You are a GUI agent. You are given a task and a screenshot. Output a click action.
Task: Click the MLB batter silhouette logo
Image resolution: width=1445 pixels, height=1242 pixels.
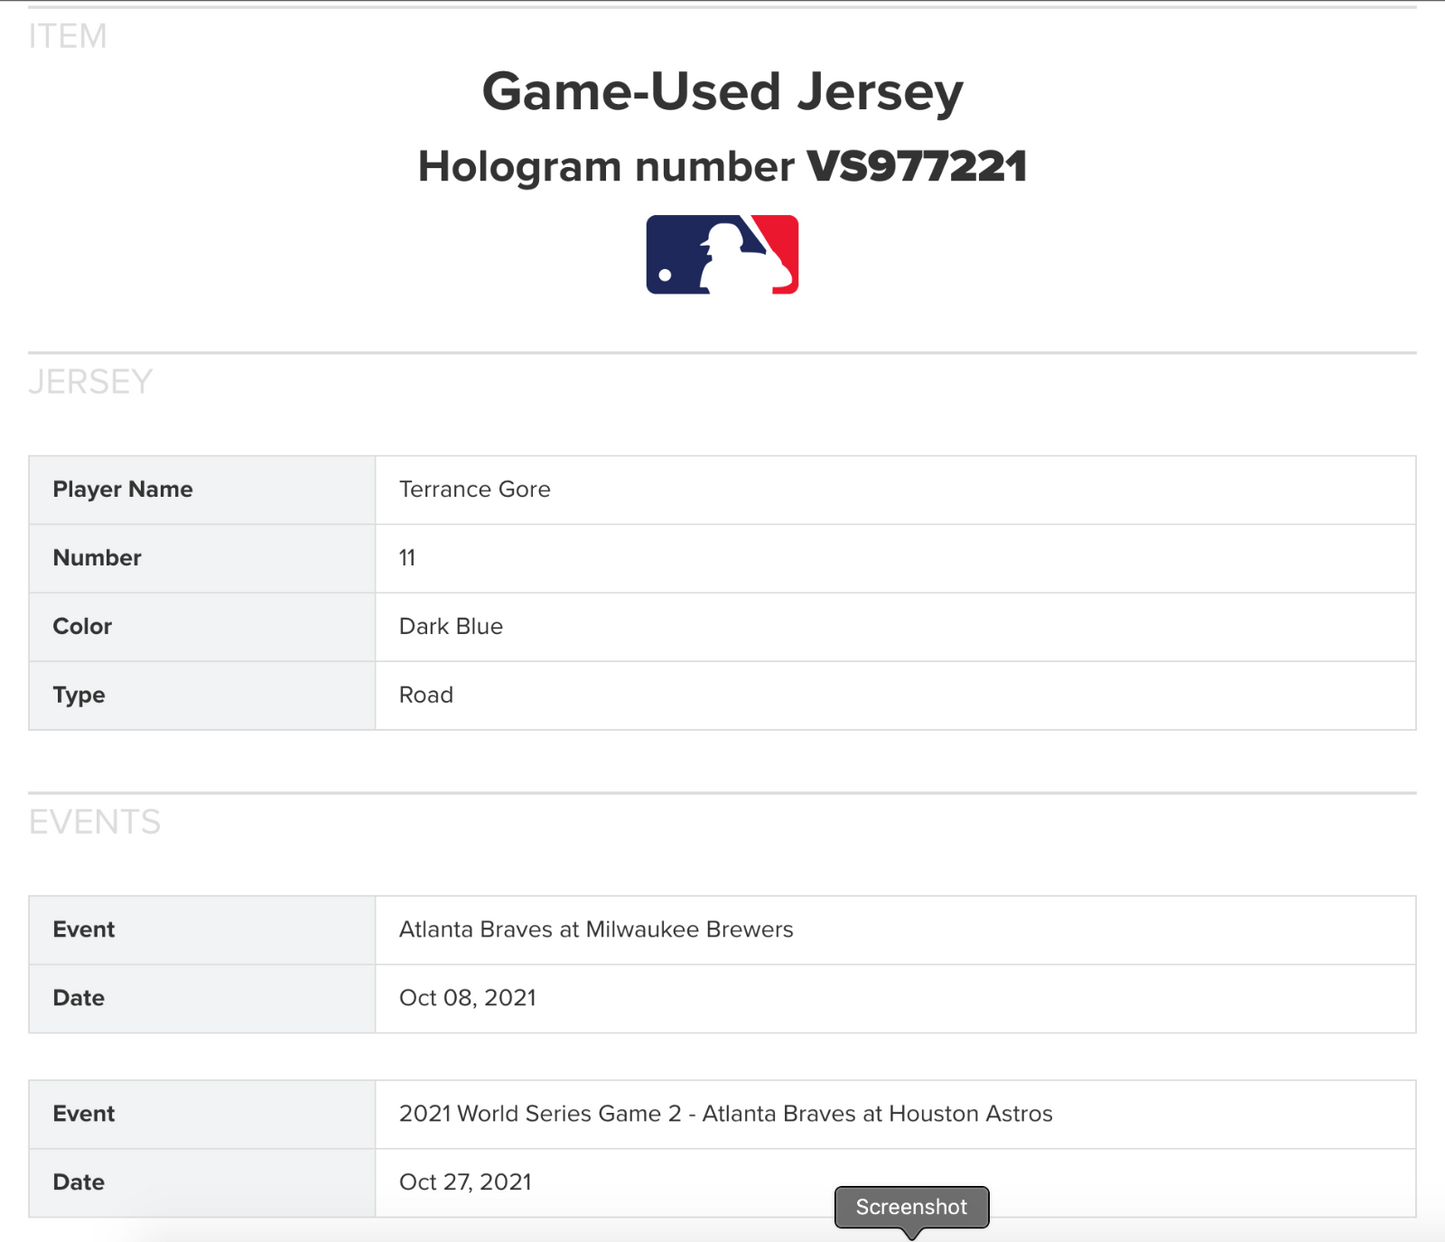pyautogui.click(x=722, y=254)
